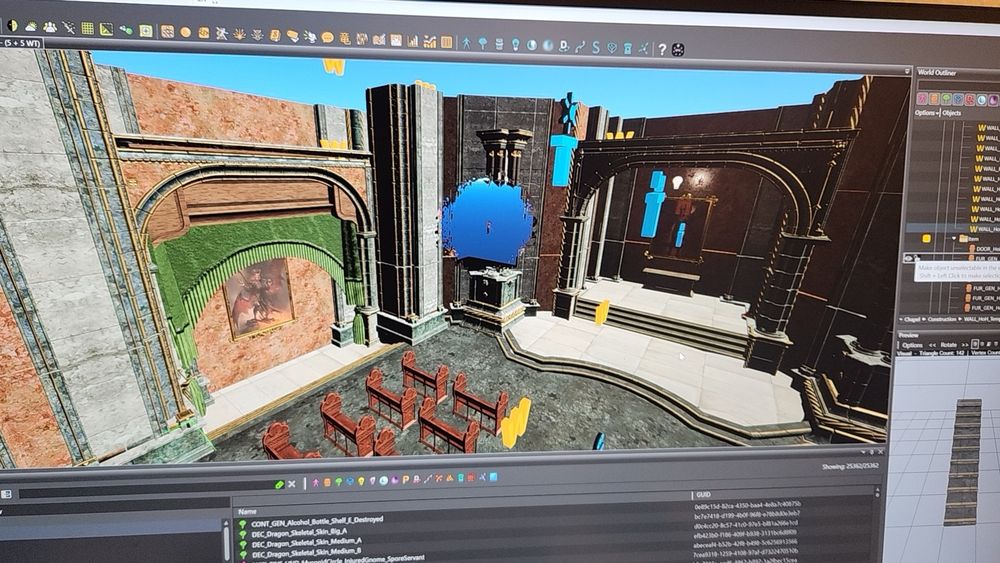Toggle the green tree filter in bottom panel
The width and height of the screenshot is (1000, 563).
(339, 481)
